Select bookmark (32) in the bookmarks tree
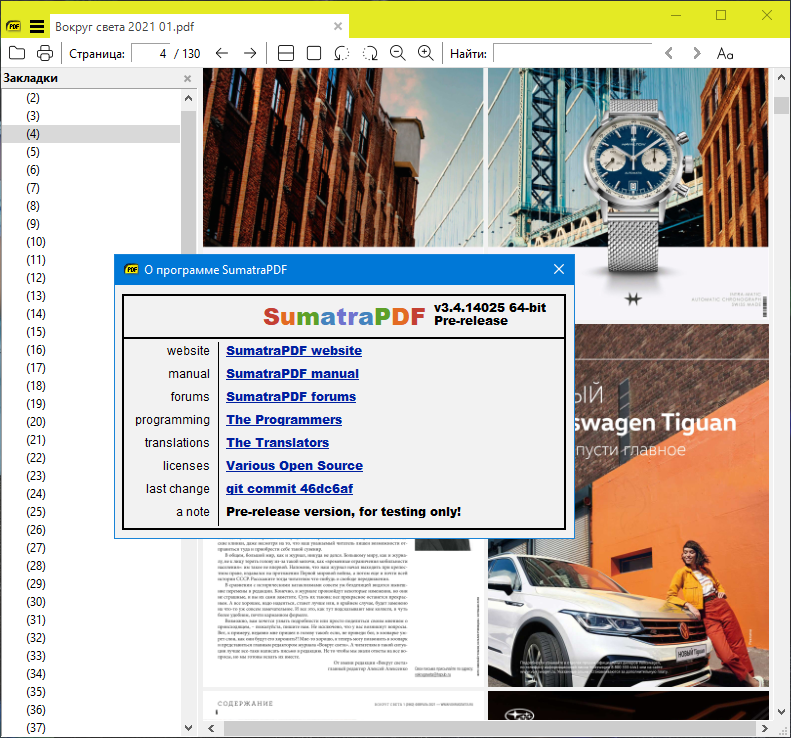Viewport: 791px width, 738px height. [x=36, y=638]
